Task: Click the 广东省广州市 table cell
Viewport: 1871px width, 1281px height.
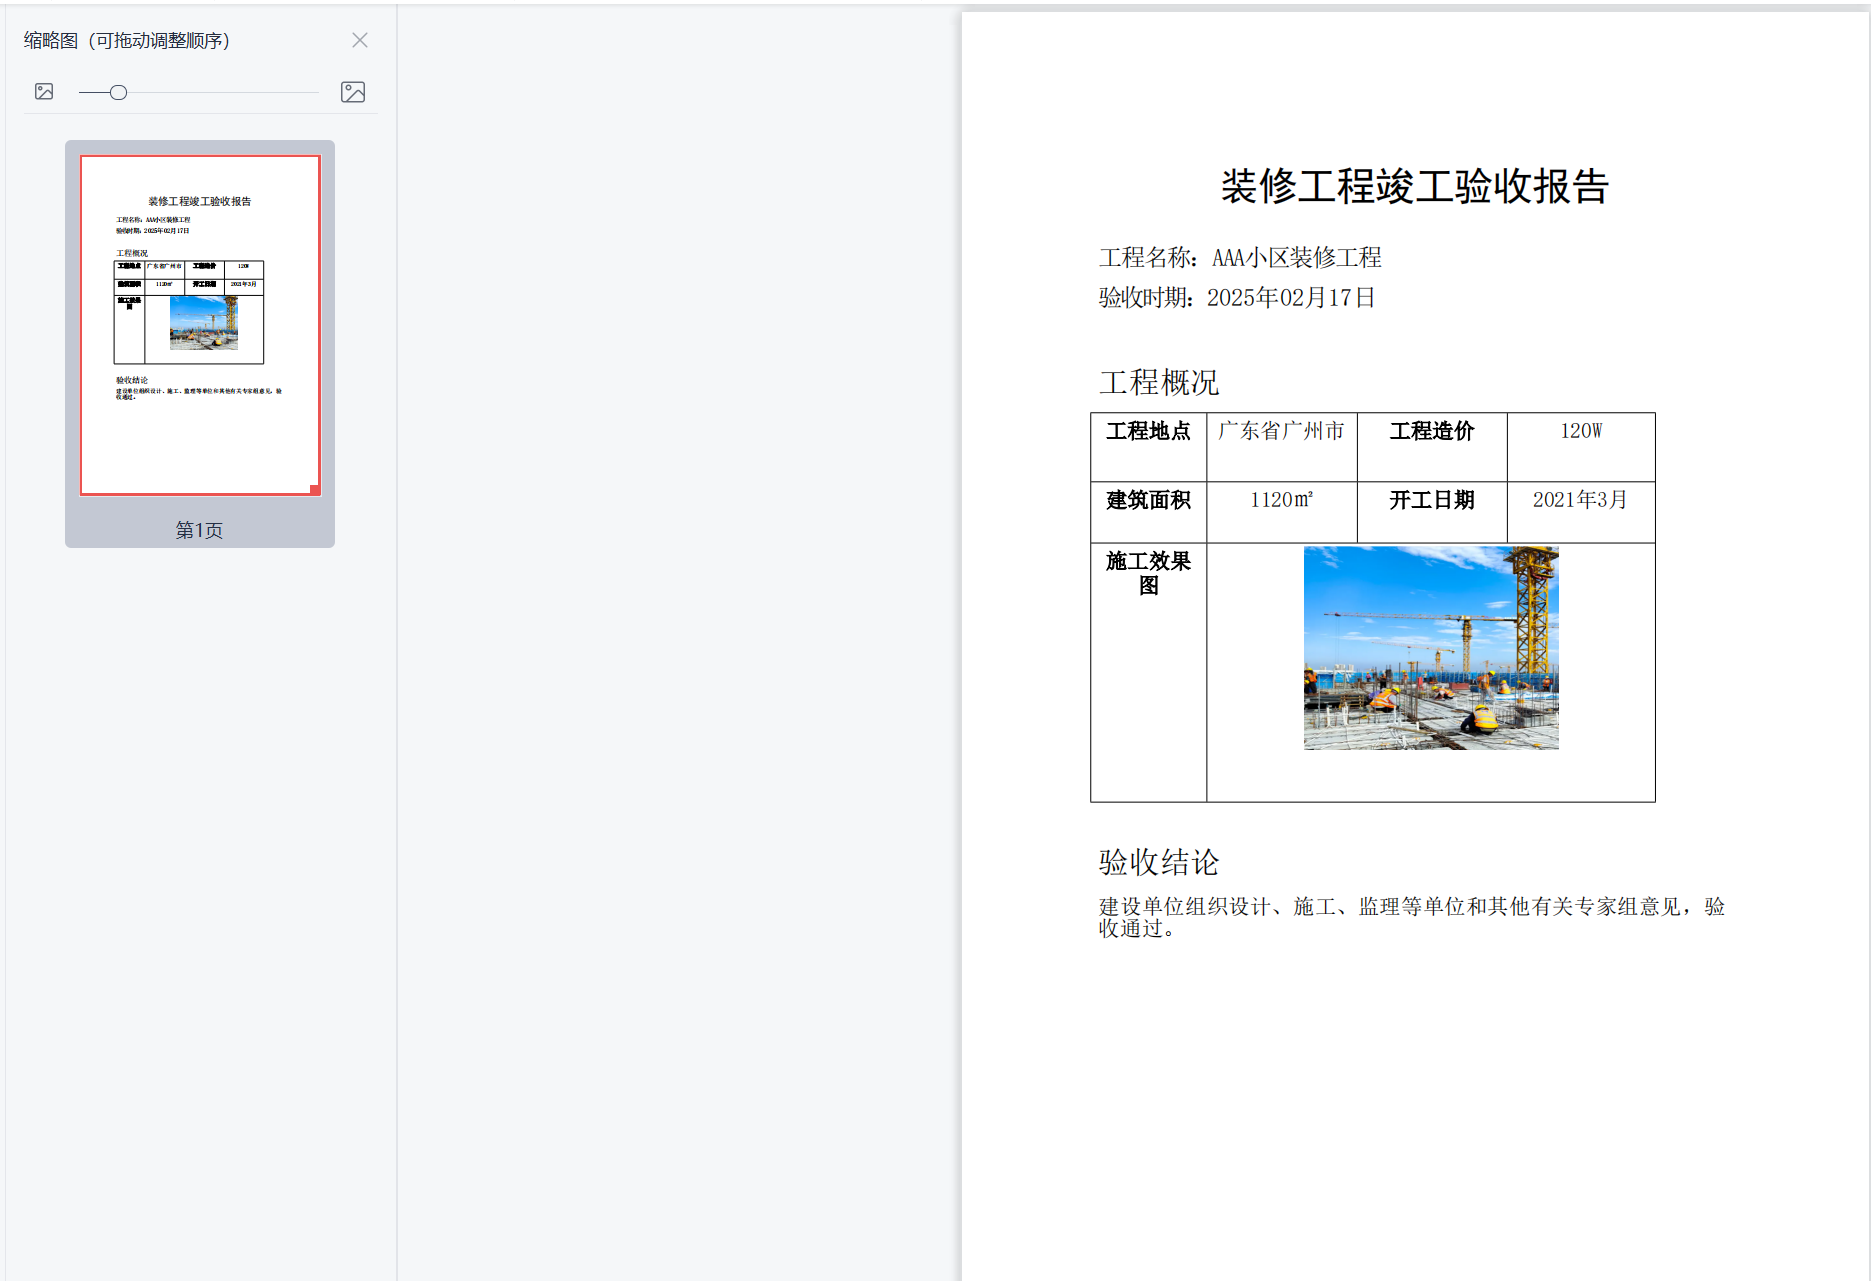Action: pos(1280,431)
